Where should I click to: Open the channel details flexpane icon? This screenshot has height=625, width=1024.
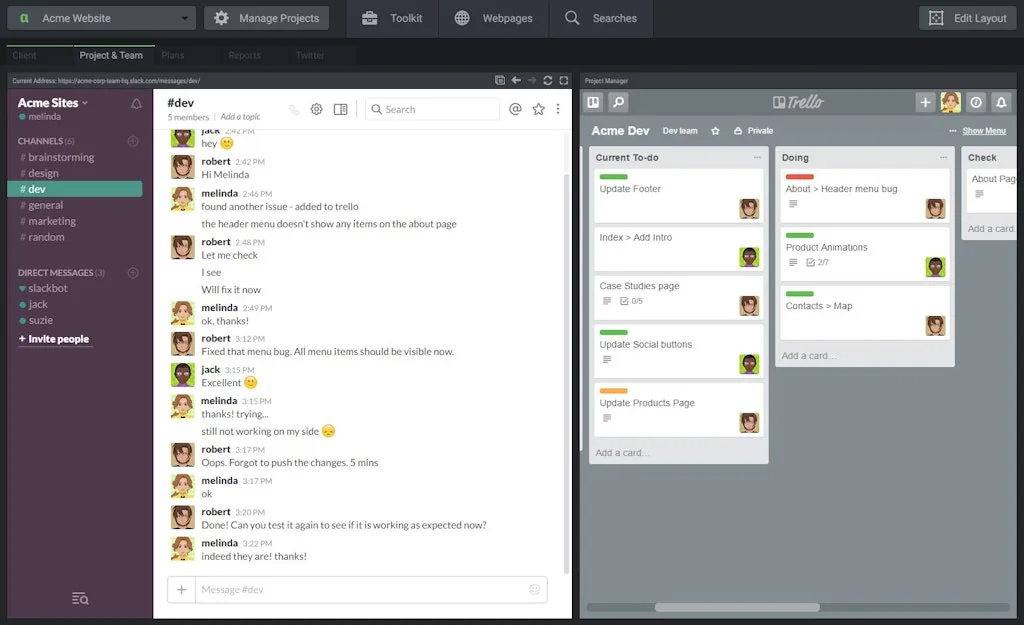coord(340,108)
